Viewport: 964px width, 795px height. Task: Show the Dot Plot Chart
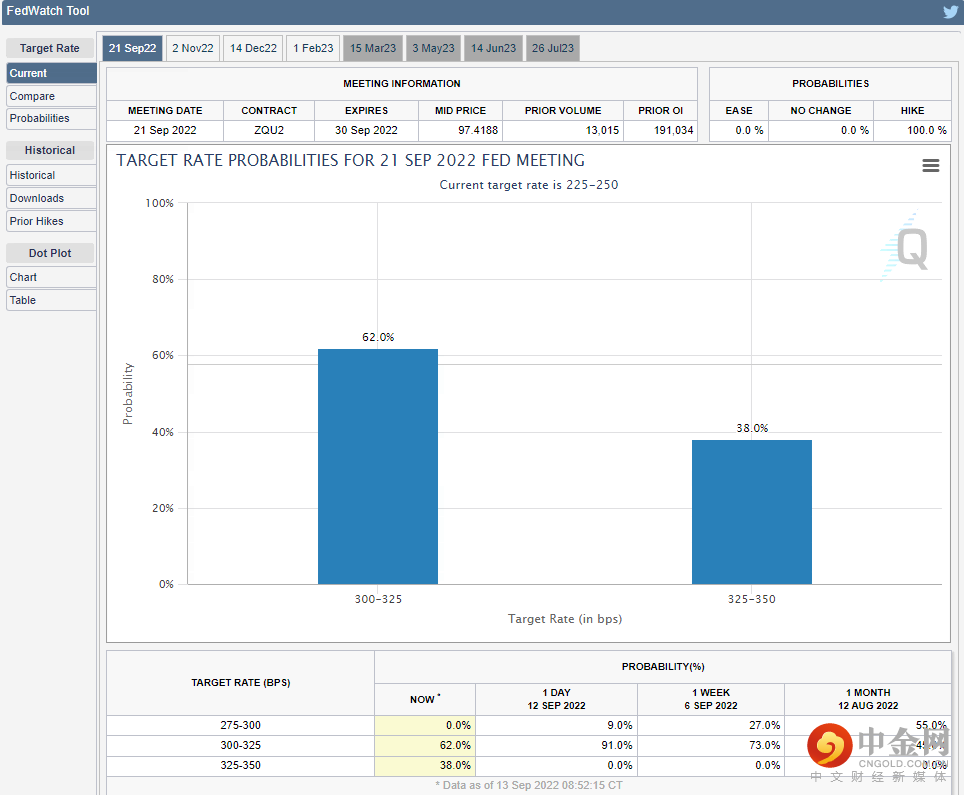point(51,277)
